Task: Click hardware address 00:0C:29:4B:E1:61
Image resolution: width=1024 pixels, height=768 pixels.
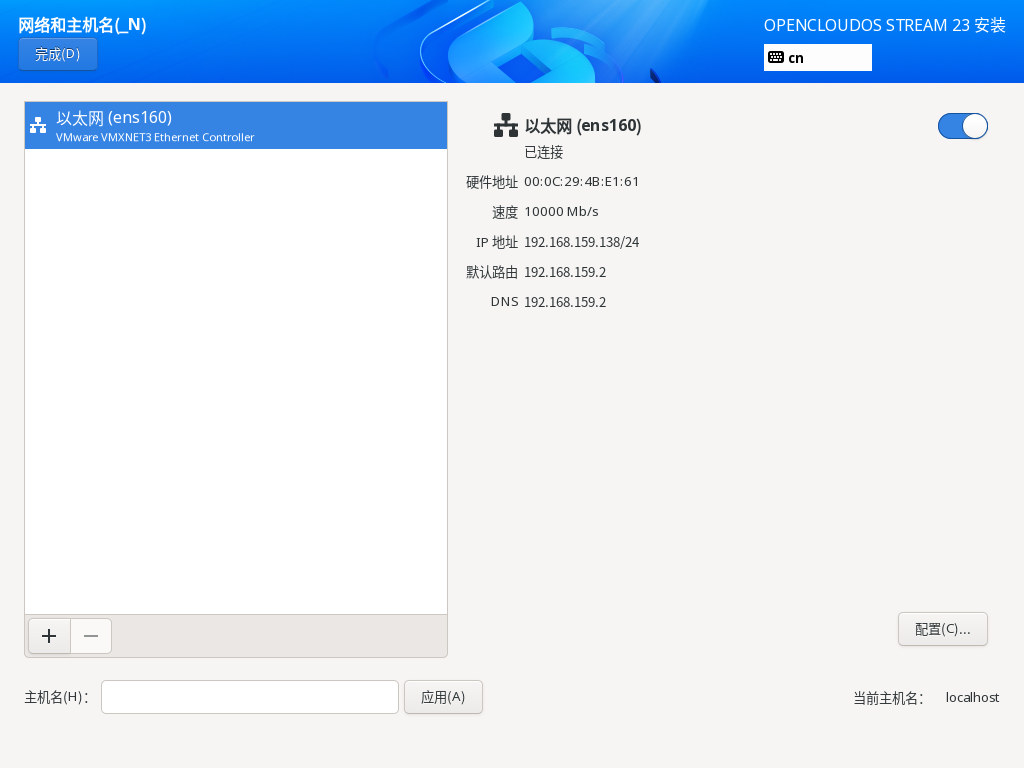Action: (581, 182)
